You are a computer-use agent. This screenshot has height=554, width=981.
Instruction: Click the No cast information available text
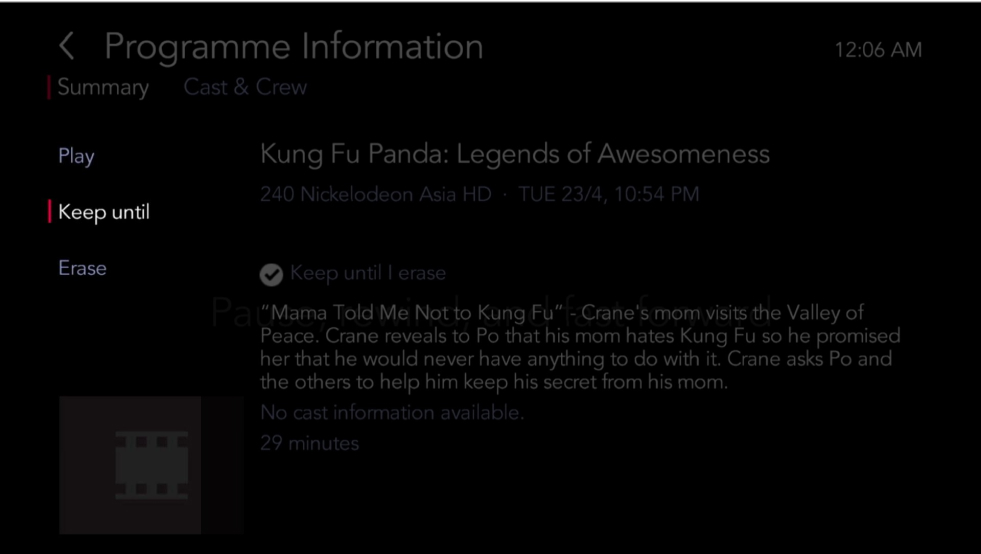[x=392, y=413]
